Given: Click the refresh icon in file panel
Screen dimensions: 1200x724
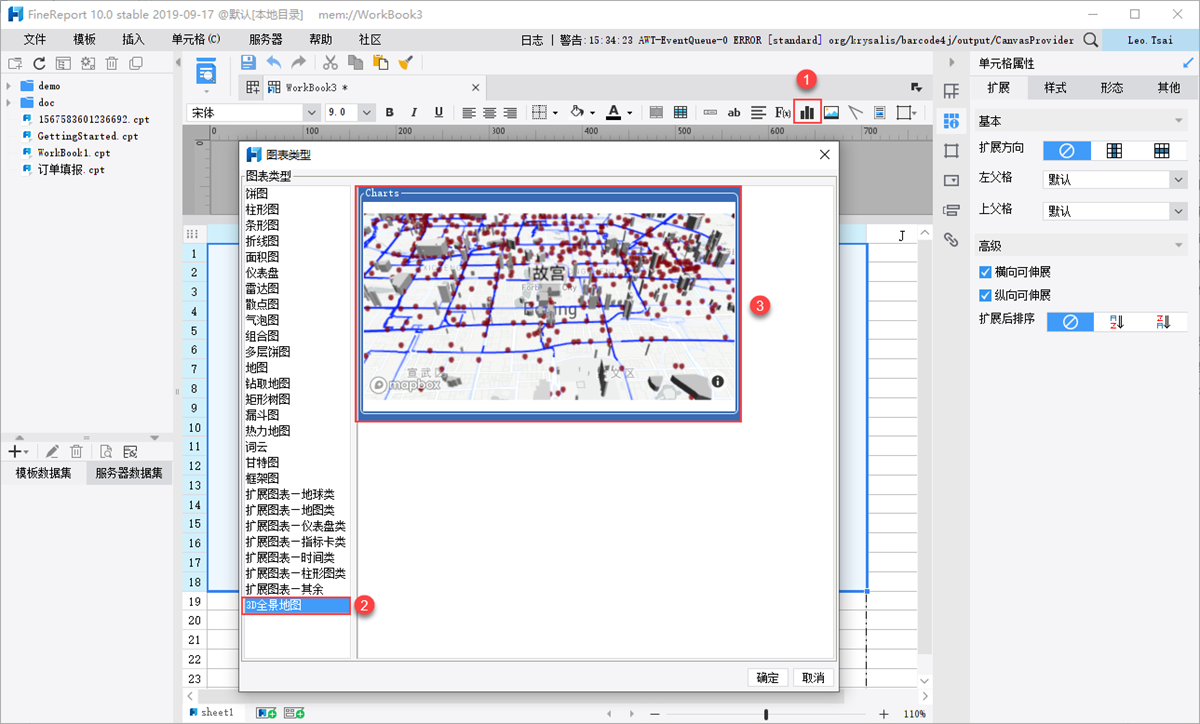Looking at the screenshot, I should pos(39,63).
